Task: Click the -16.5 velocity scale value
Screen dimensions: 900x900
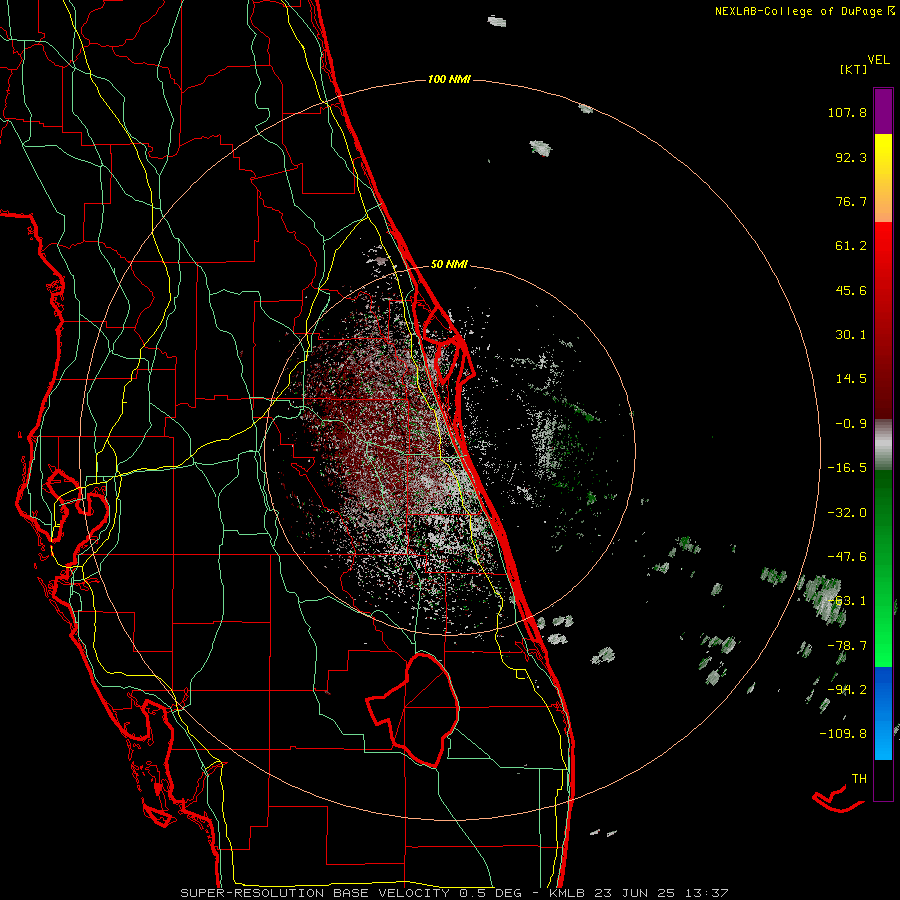Action: click(x=847, y=468)
